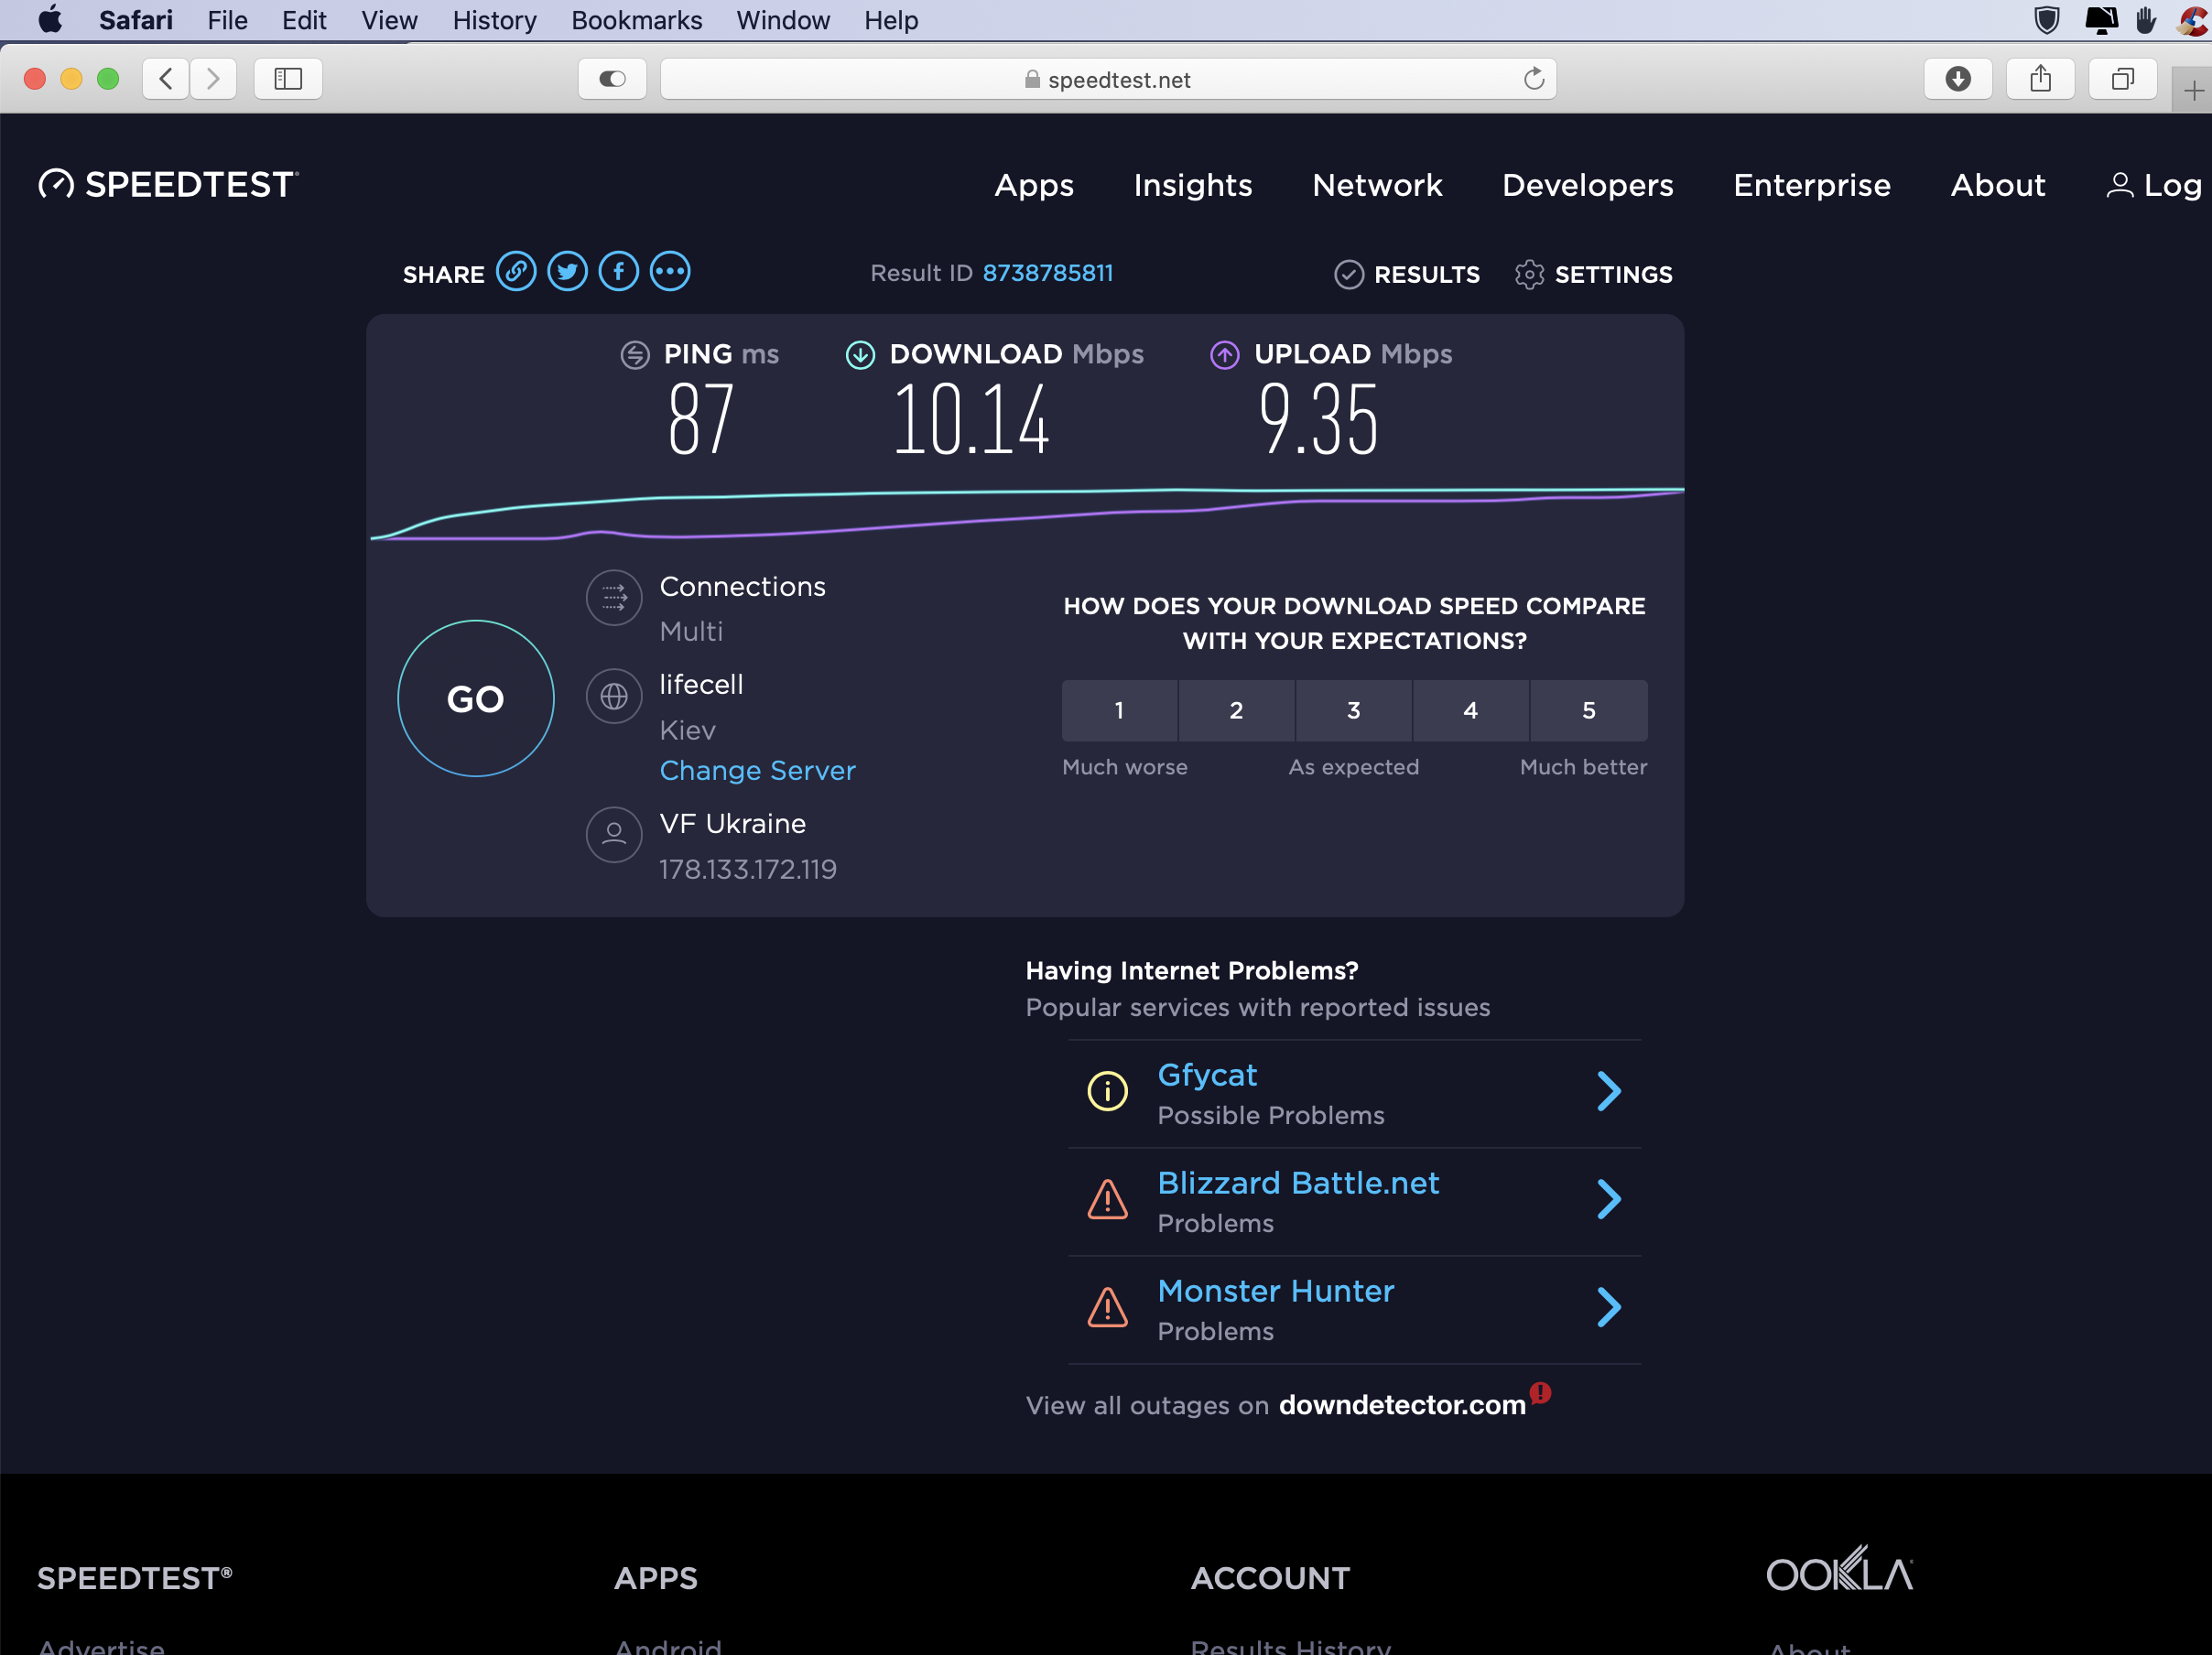Screen dimensions: 2212x1655
Task: Rate download speed as 5
Action: point(1589,710)
